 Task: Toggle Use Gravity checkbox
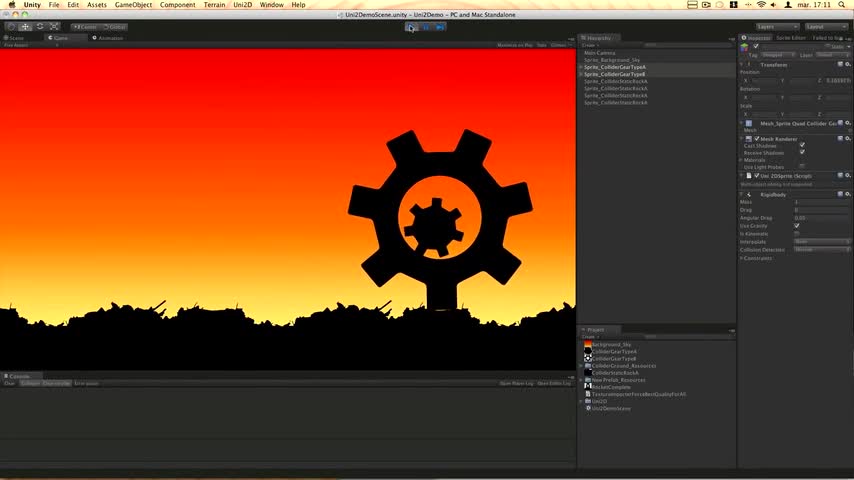tap(797, 226)
